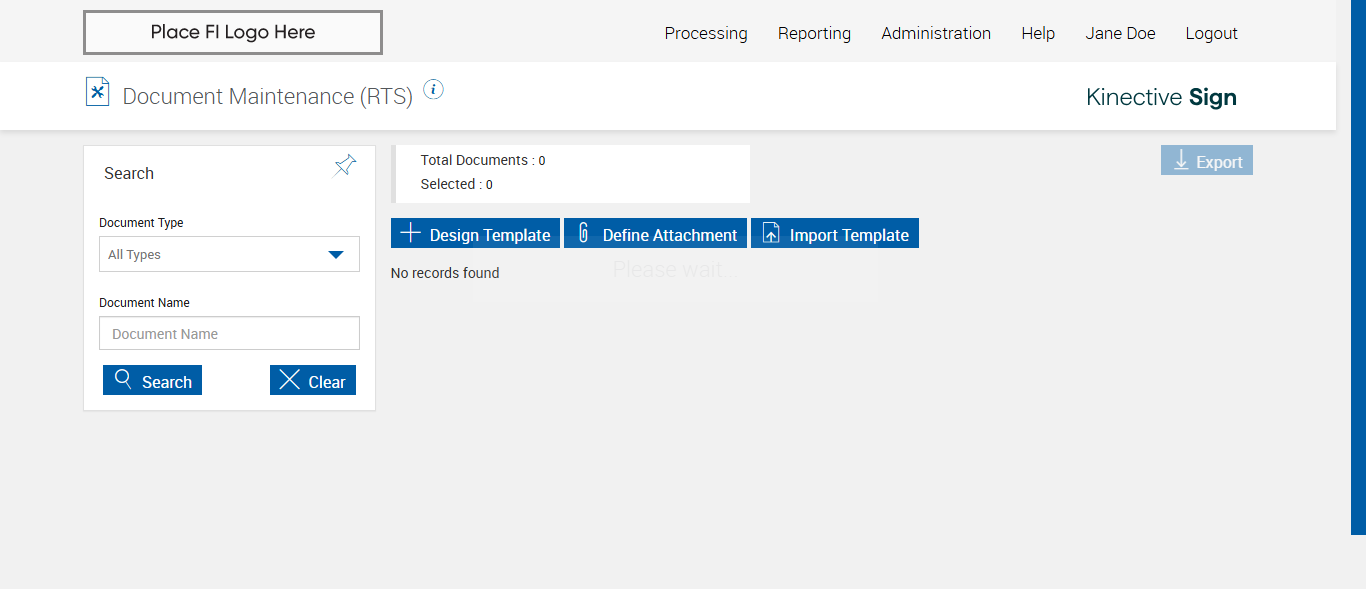Click the pin icon in Search panel
The height and width of the screenshot is (589, 1366).
(345, 166)
